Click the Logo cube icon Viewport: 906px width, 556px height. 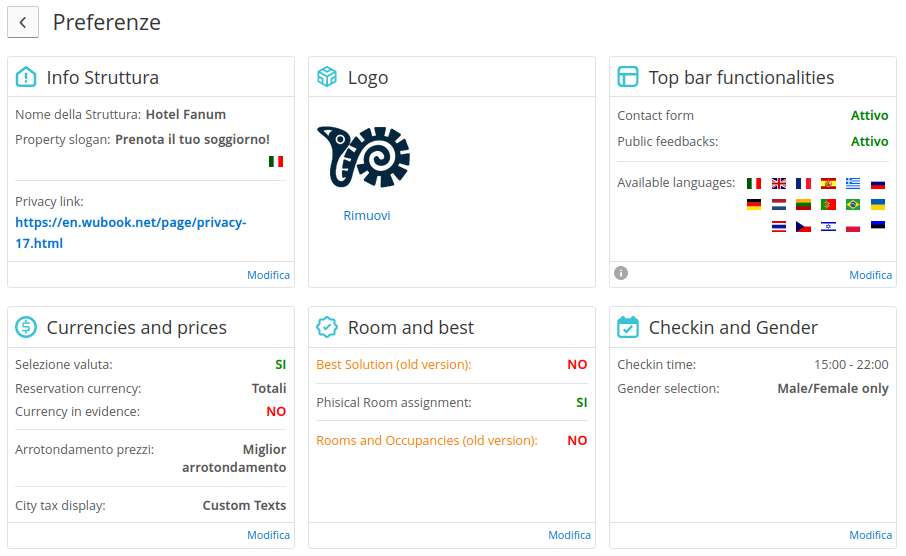point(327,77)
